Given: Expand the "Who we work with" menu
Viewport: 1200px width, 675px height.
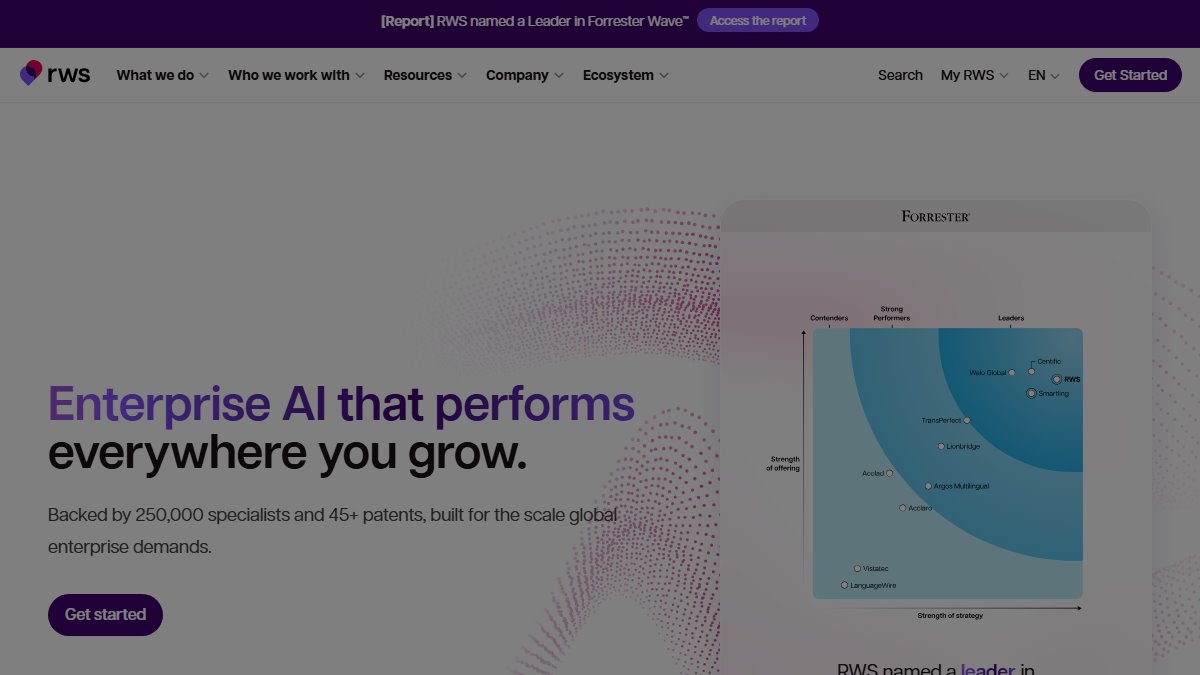Looking at the screenshot, I should [x=296, y=75].
